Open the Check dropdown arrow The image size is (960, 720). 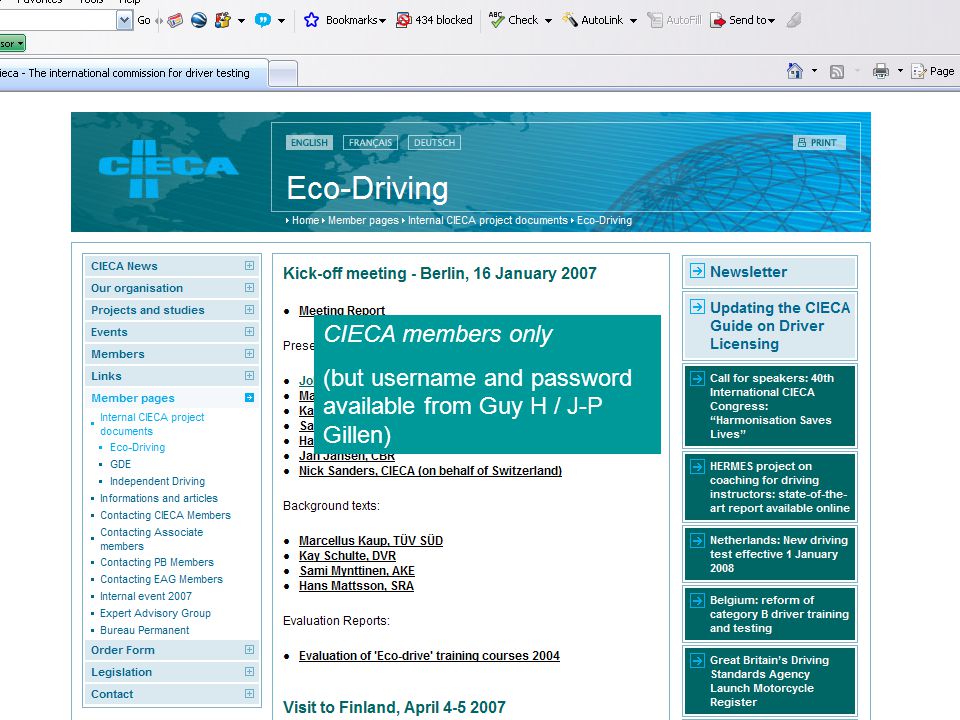[x=548, y=21]
